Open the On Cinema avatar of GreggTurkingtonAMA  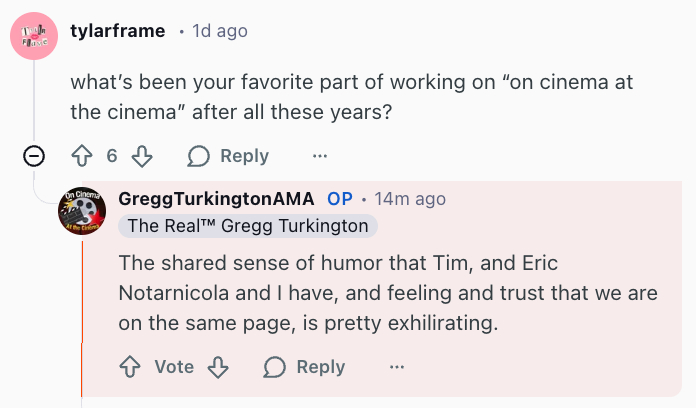point(82,211)
